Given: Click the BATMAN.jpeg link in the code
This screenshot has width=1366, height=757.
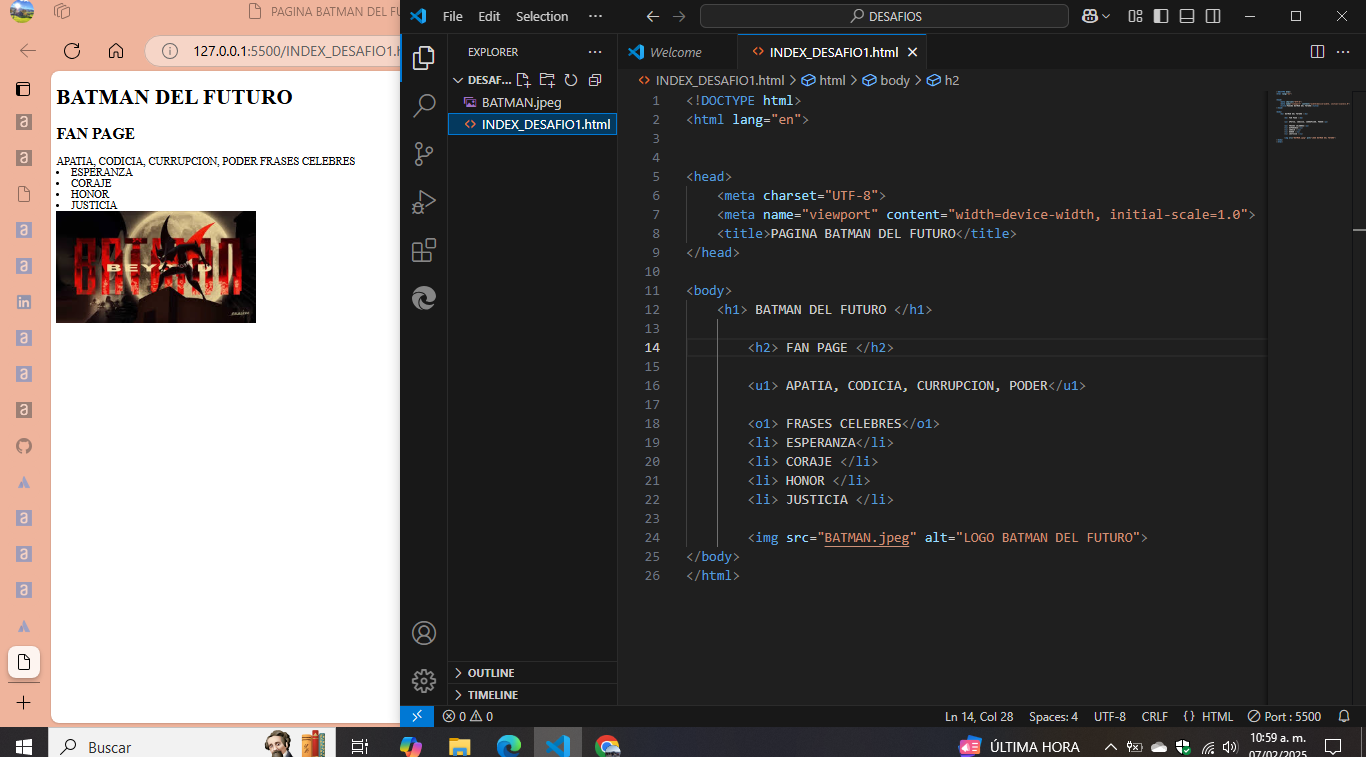Looking at the screenshot, I should point(866,538).
